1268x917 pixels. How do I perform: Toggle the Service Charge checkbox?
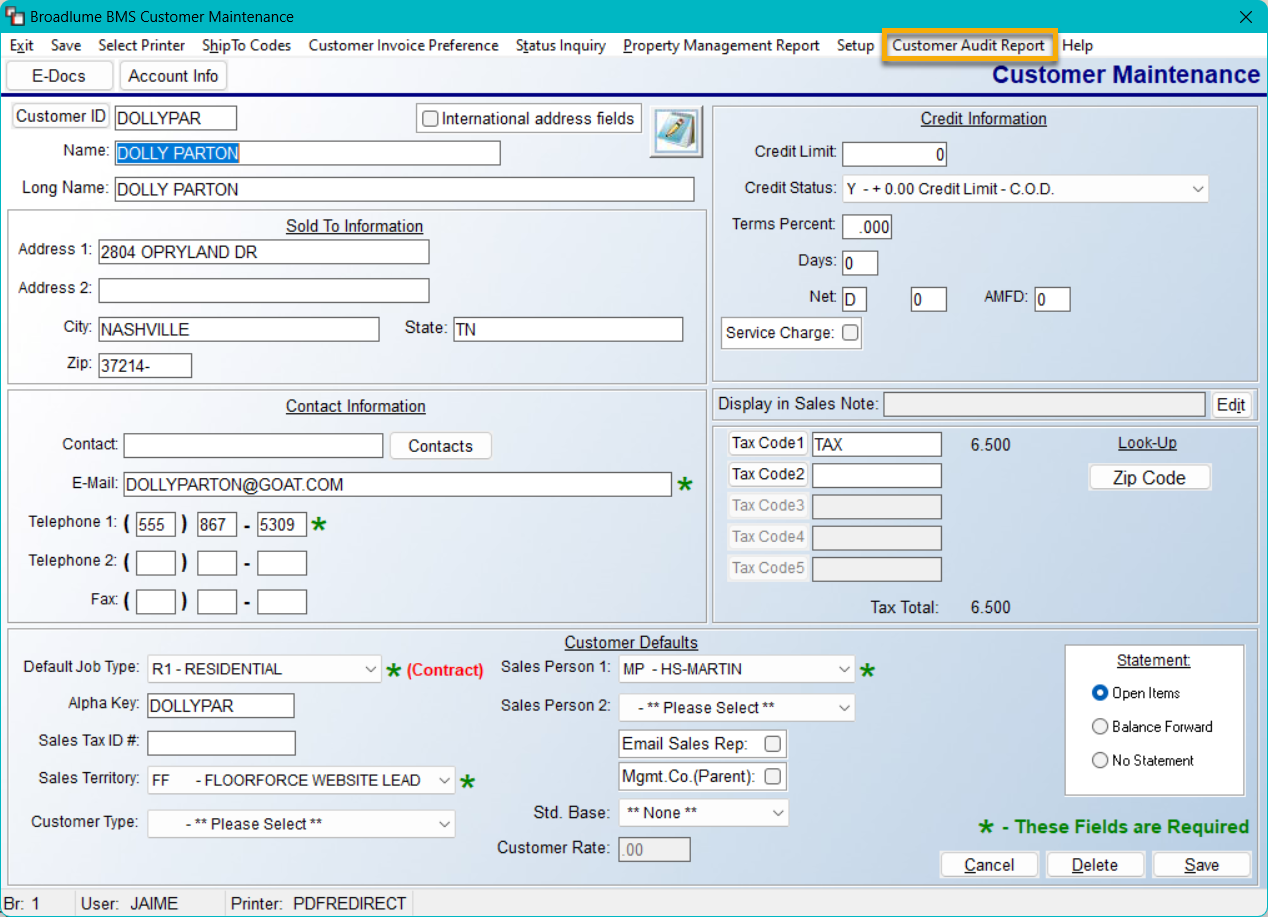(x=850, y=333)
